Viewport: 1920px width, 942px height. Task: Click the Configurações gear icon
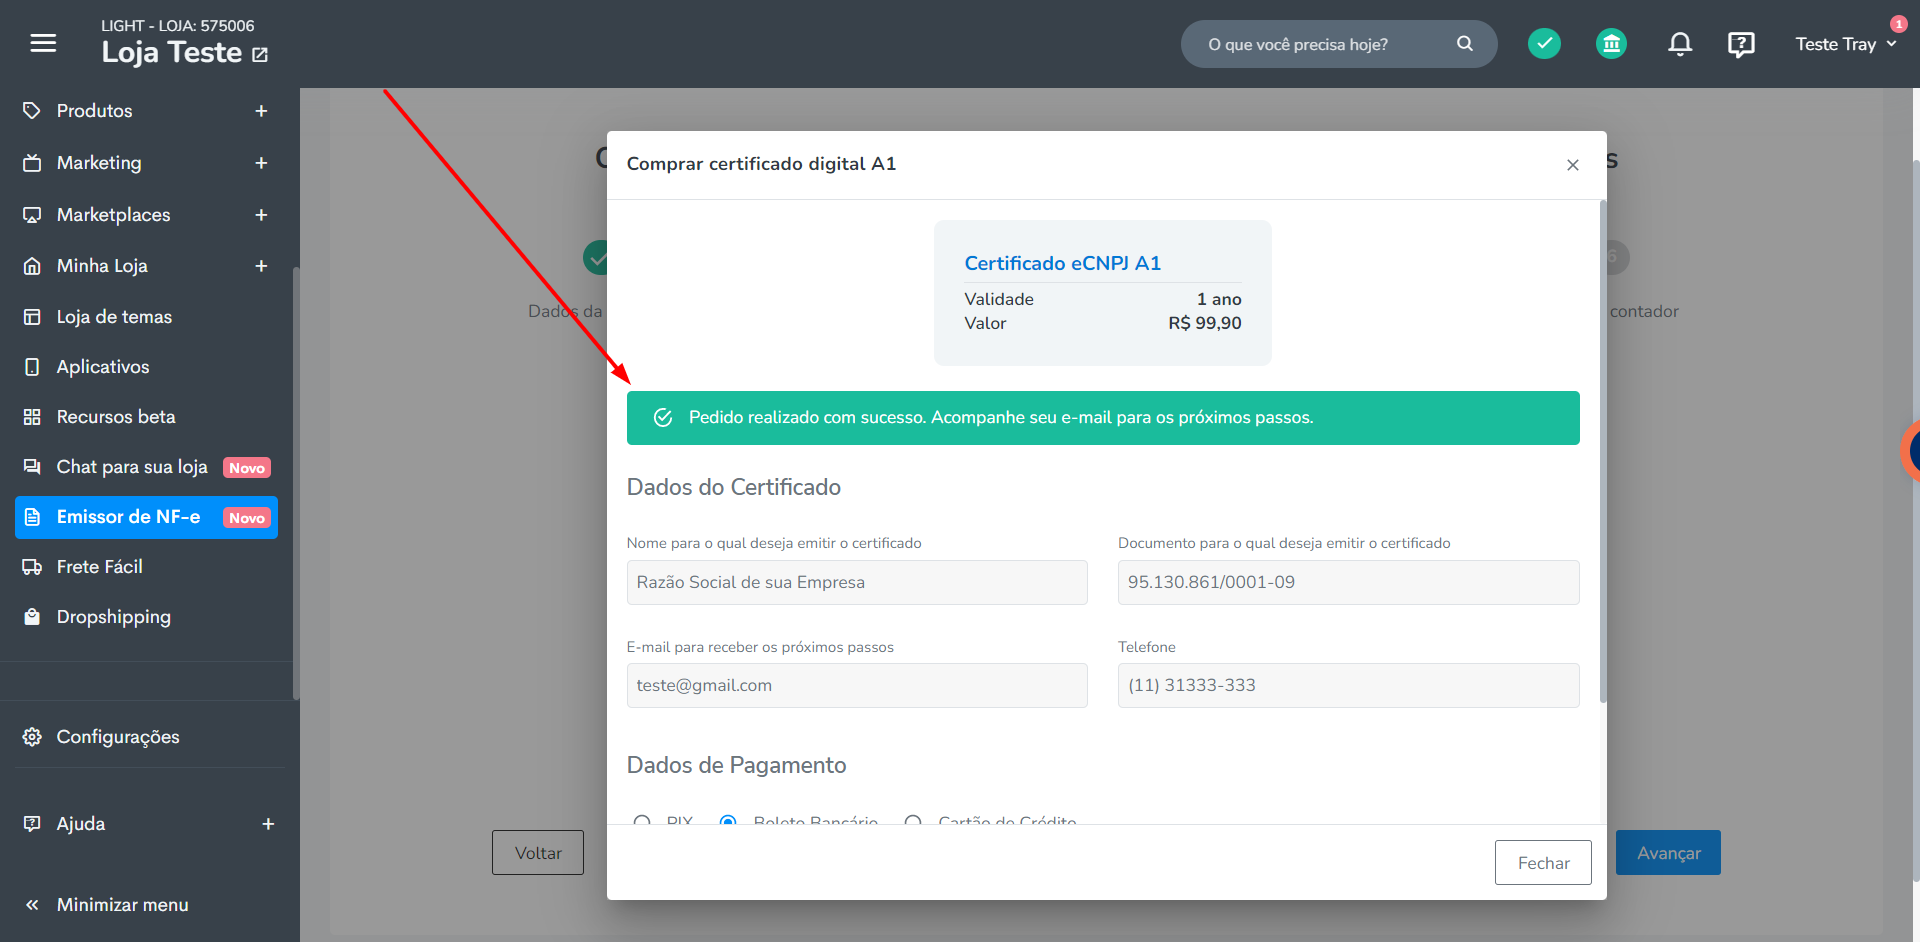coord(32,737)
